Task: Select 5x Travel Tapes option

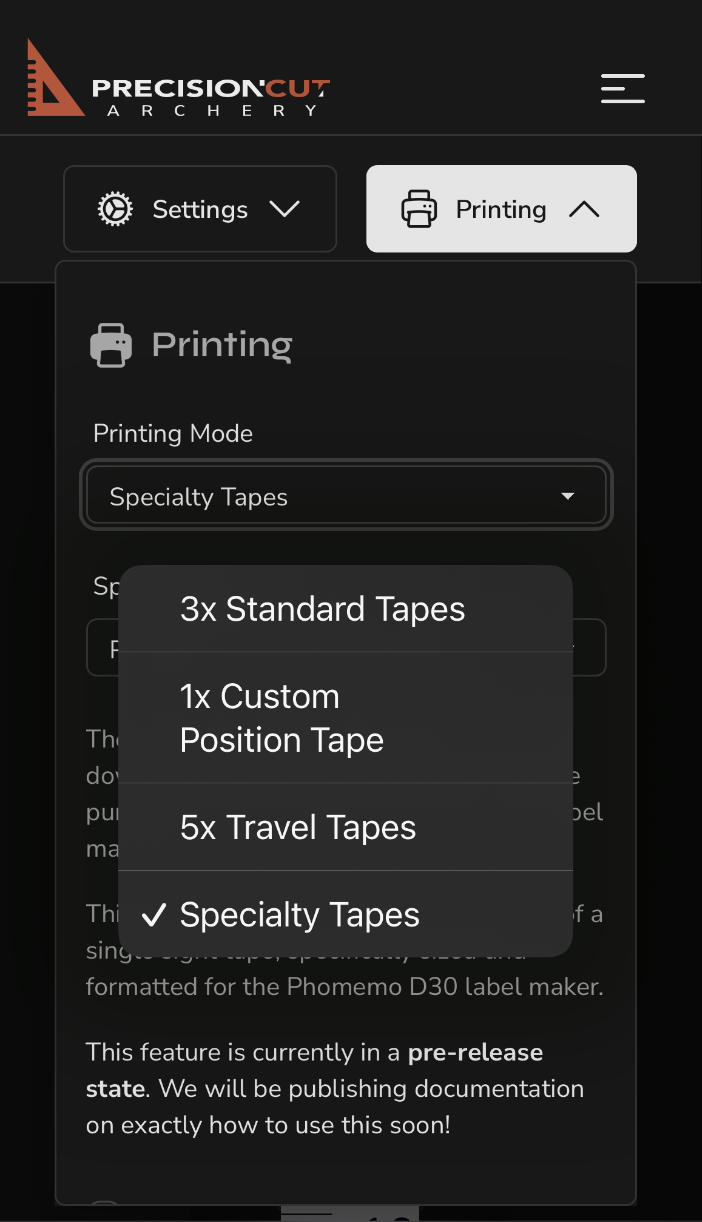Action: [346, 827]
